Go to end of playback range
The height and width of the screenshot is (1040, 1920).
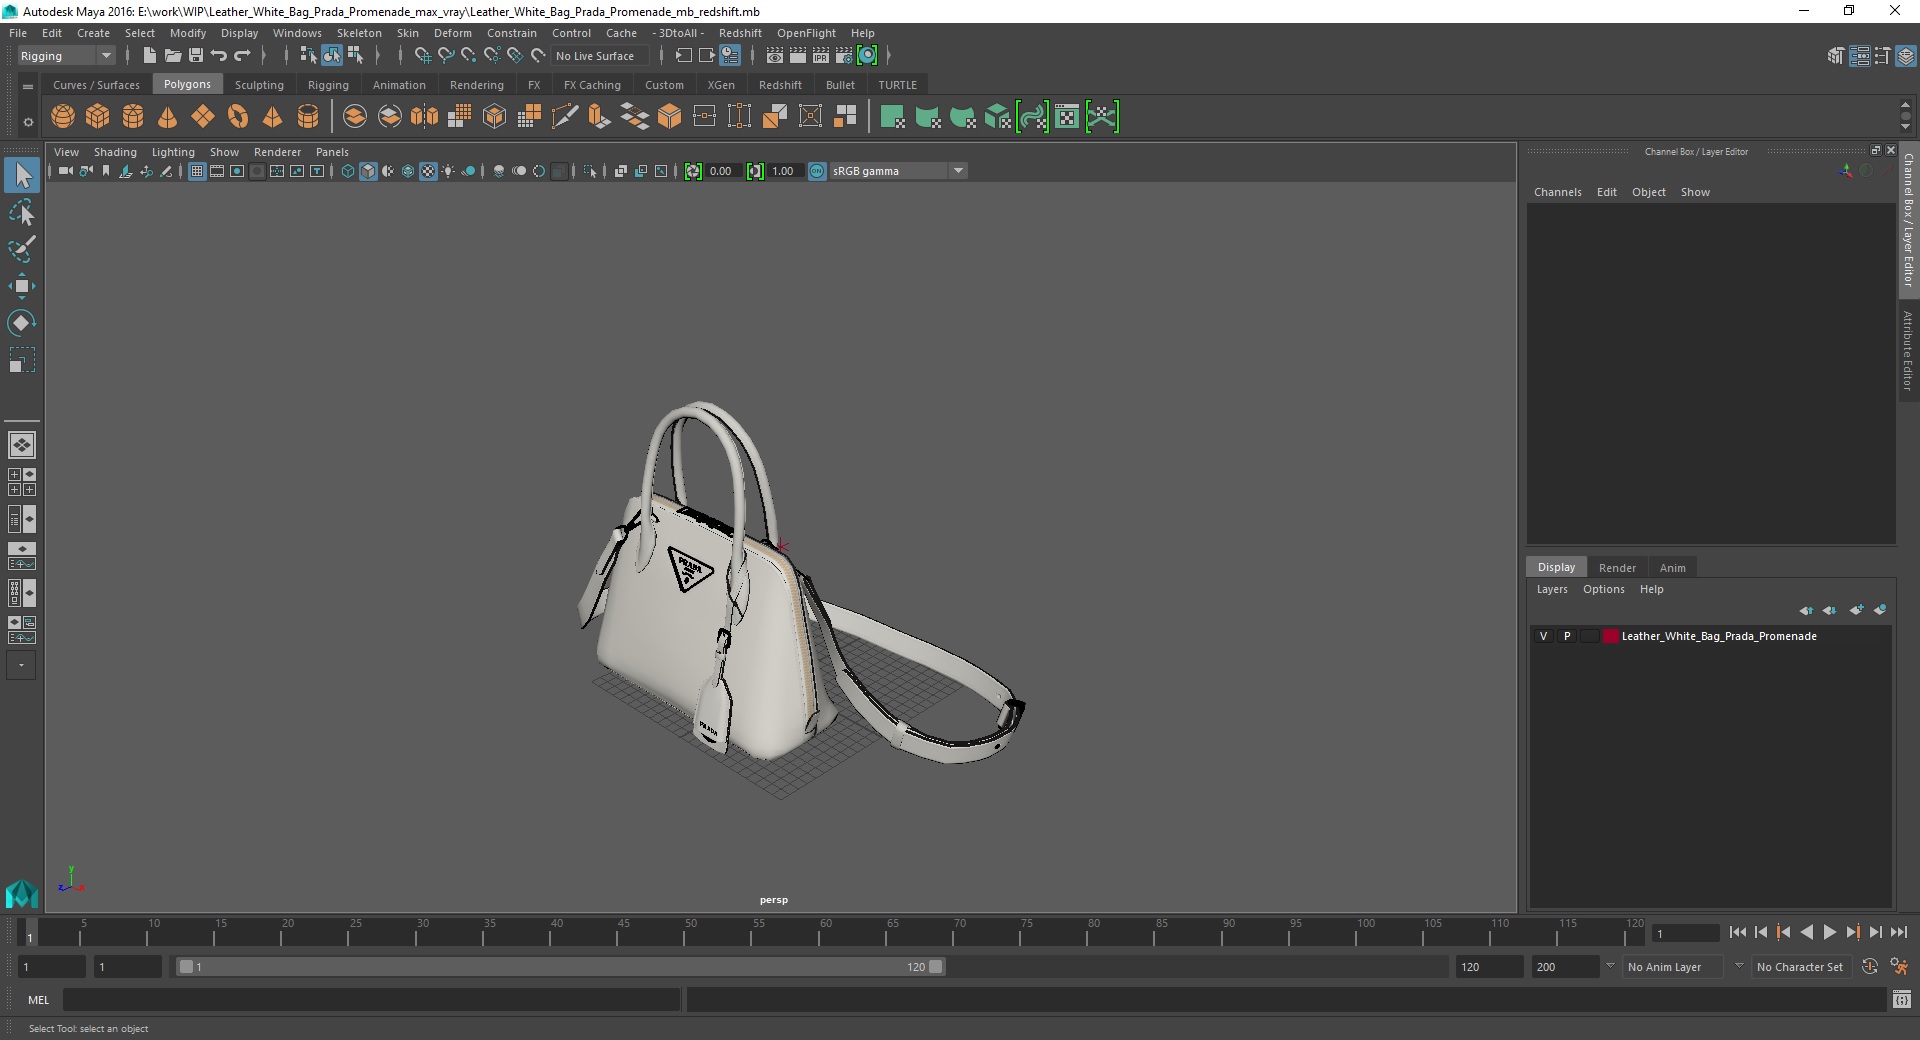1898,932
